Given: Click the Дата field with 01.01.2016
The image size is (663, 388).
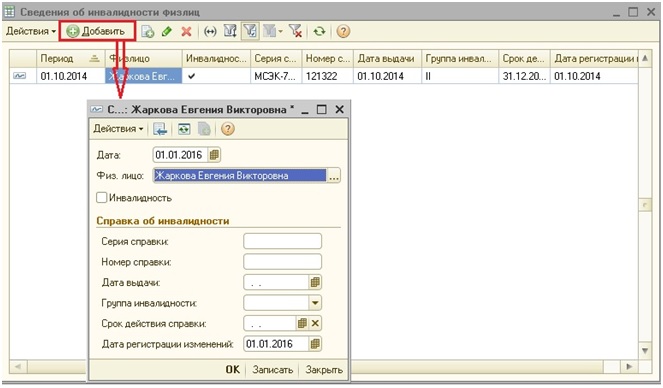Looking at the screenshot, I should tap(180, 155).
